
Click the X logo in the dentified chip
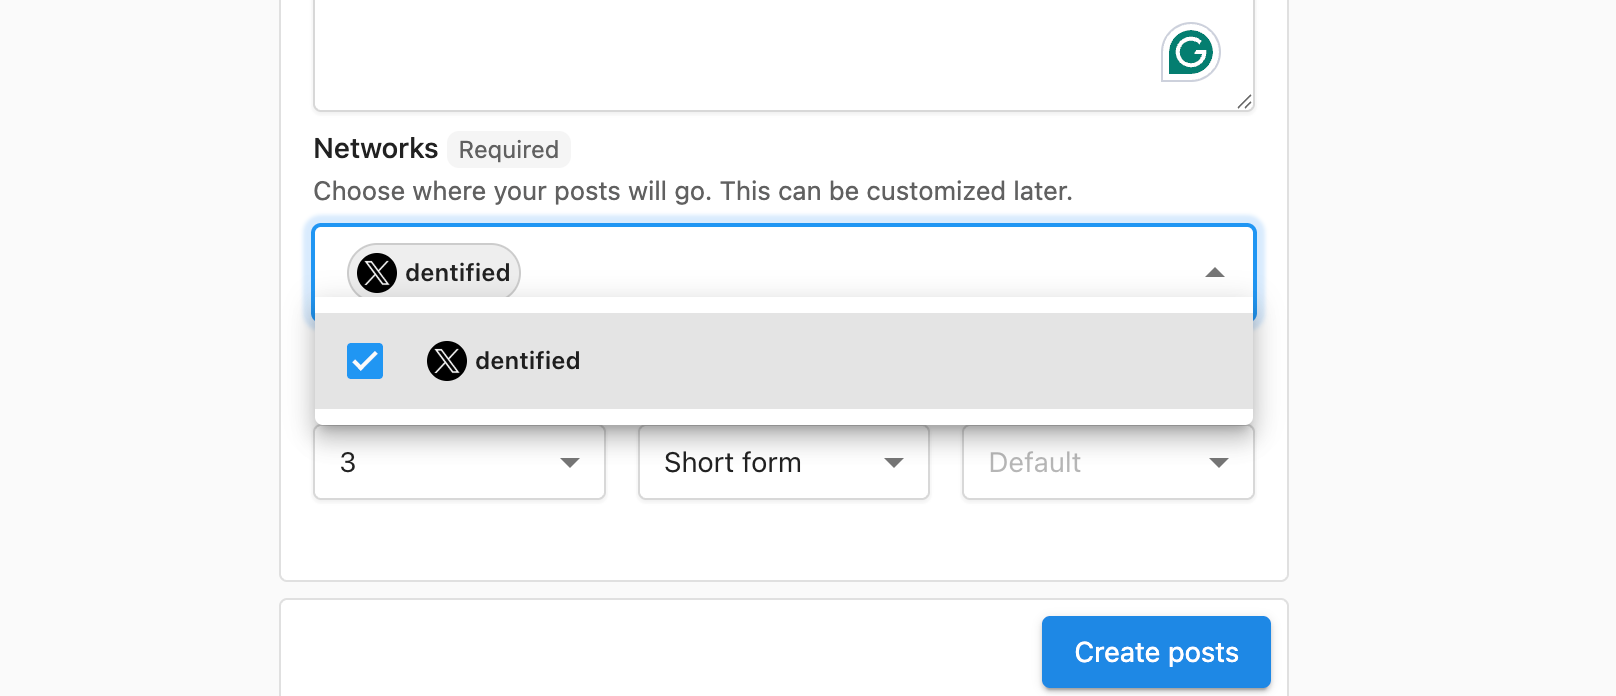coord(377,272)
